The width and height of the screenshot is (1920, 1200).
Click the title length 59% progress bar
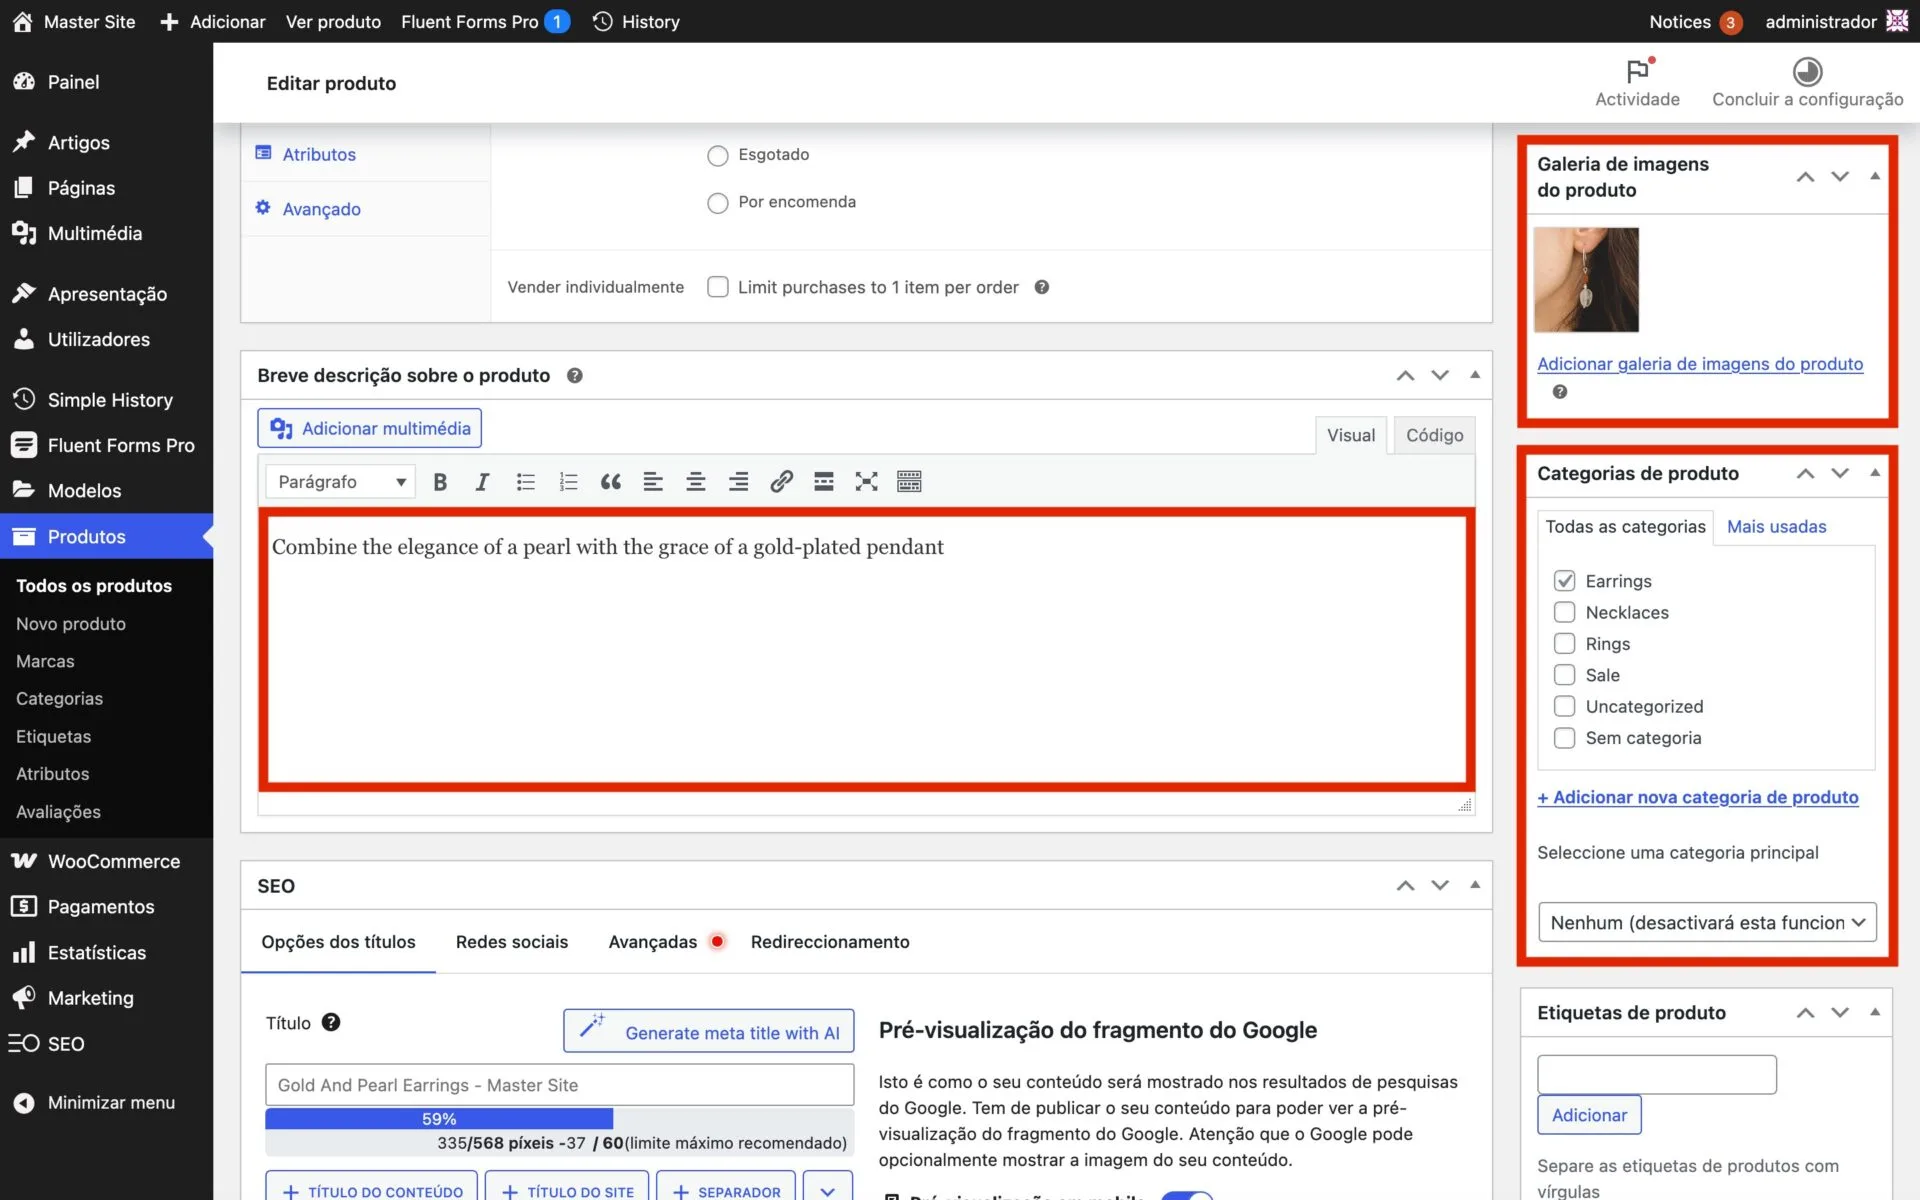tap(439, 1119)
